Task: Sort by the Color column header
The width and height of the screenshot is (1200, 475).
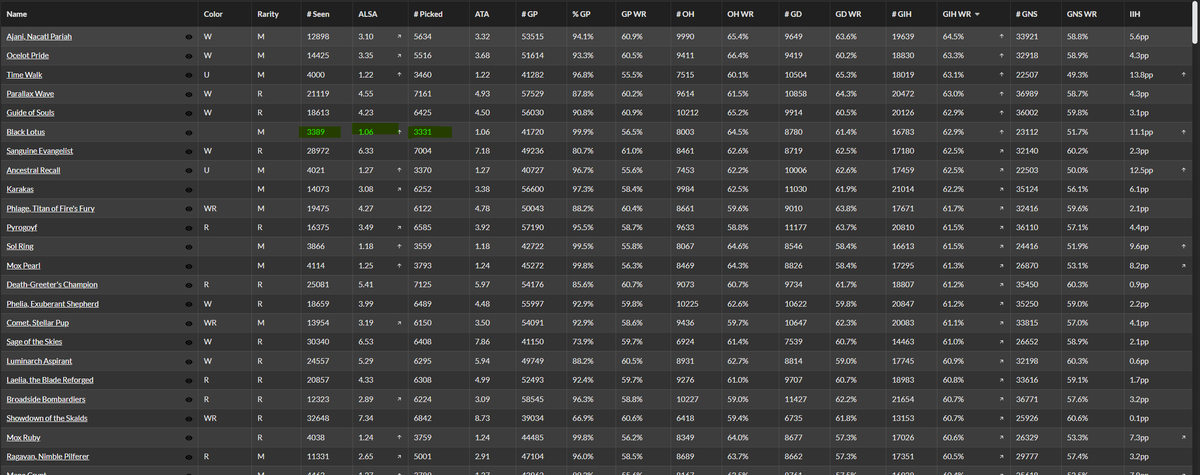Action: click(x=213, y=15)
